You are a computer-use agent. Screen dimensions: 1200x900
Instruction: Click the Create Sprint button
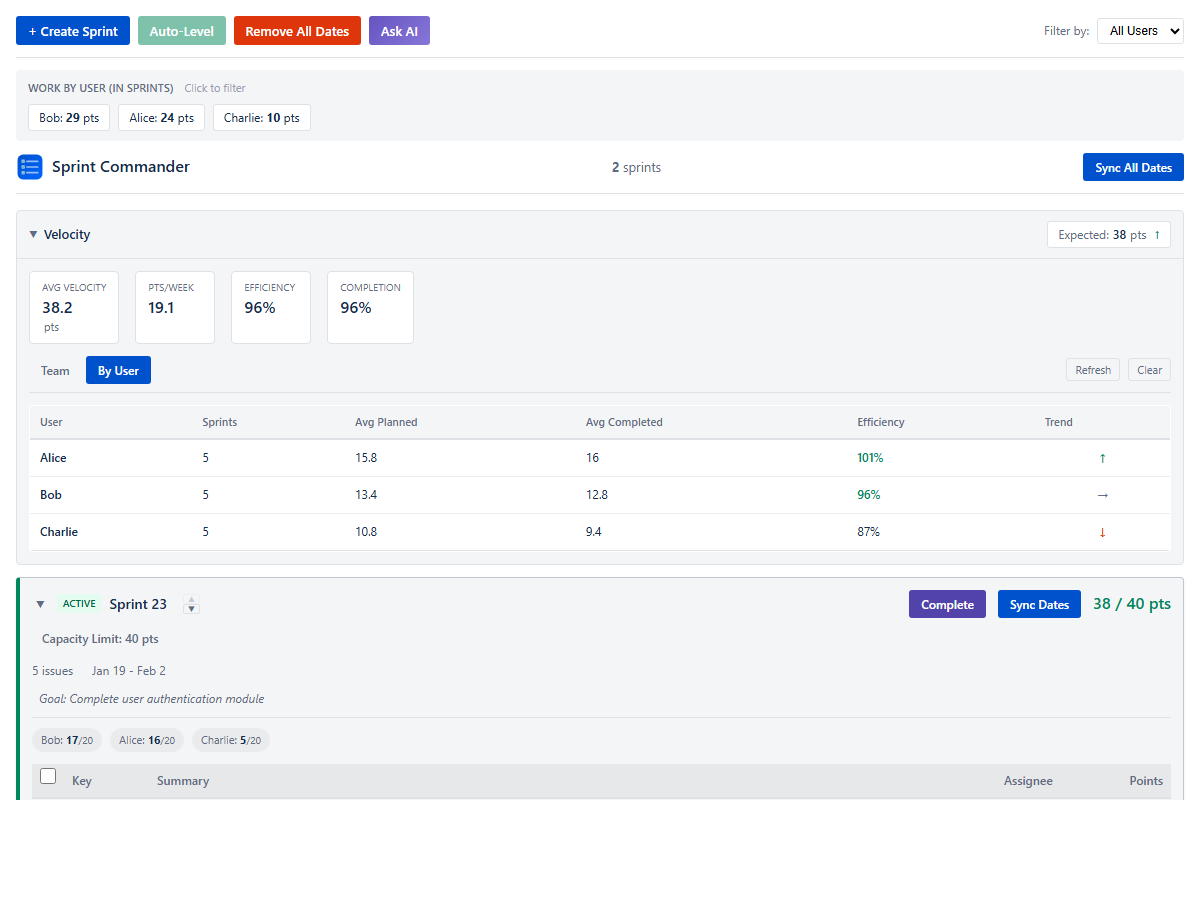72,30
